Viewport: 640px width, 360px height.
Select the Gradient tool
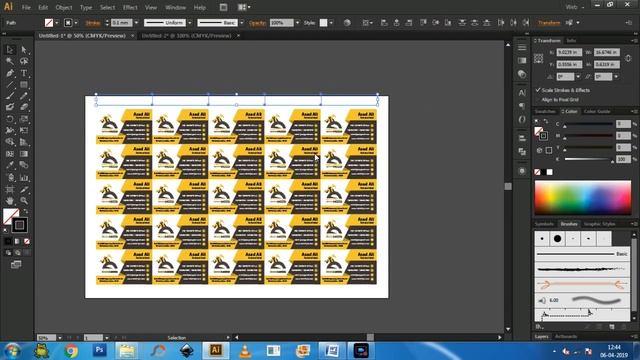[24, 154]
